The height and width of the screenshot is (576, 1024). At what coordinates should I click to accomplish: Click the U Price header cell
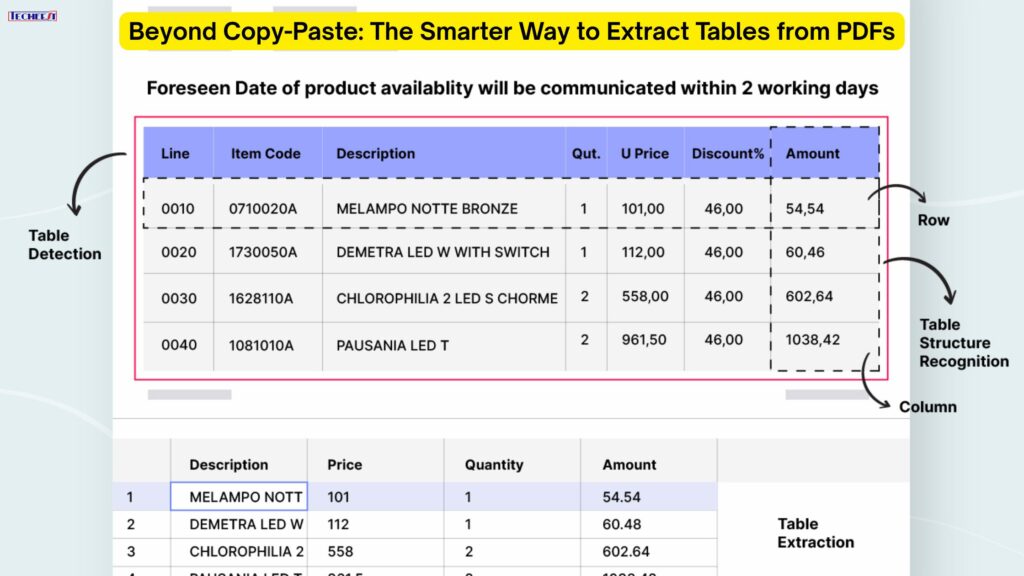click(644, 153)
